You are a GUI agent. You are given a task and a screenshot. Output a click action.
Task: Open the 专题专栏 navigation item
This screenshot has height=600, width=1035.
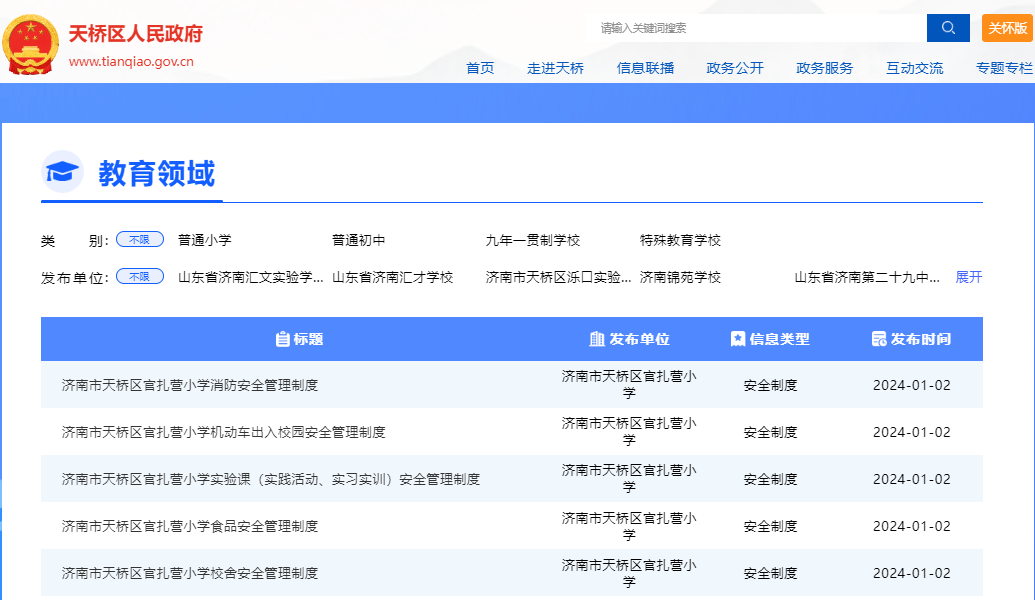pos(1004,68)
